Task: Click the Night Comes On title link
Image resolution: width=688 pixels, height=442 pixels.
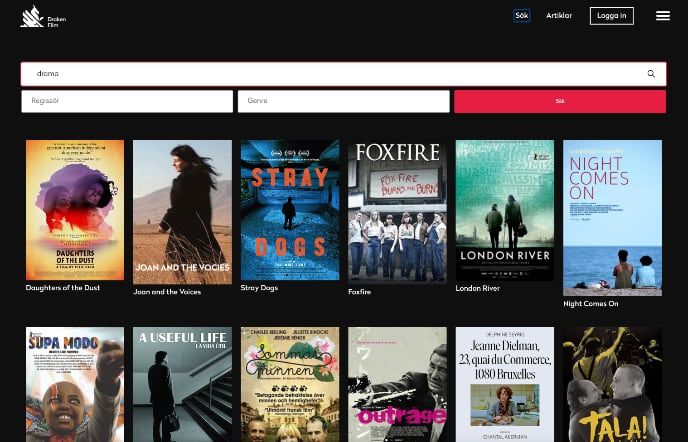Action: tap(590, 304)
